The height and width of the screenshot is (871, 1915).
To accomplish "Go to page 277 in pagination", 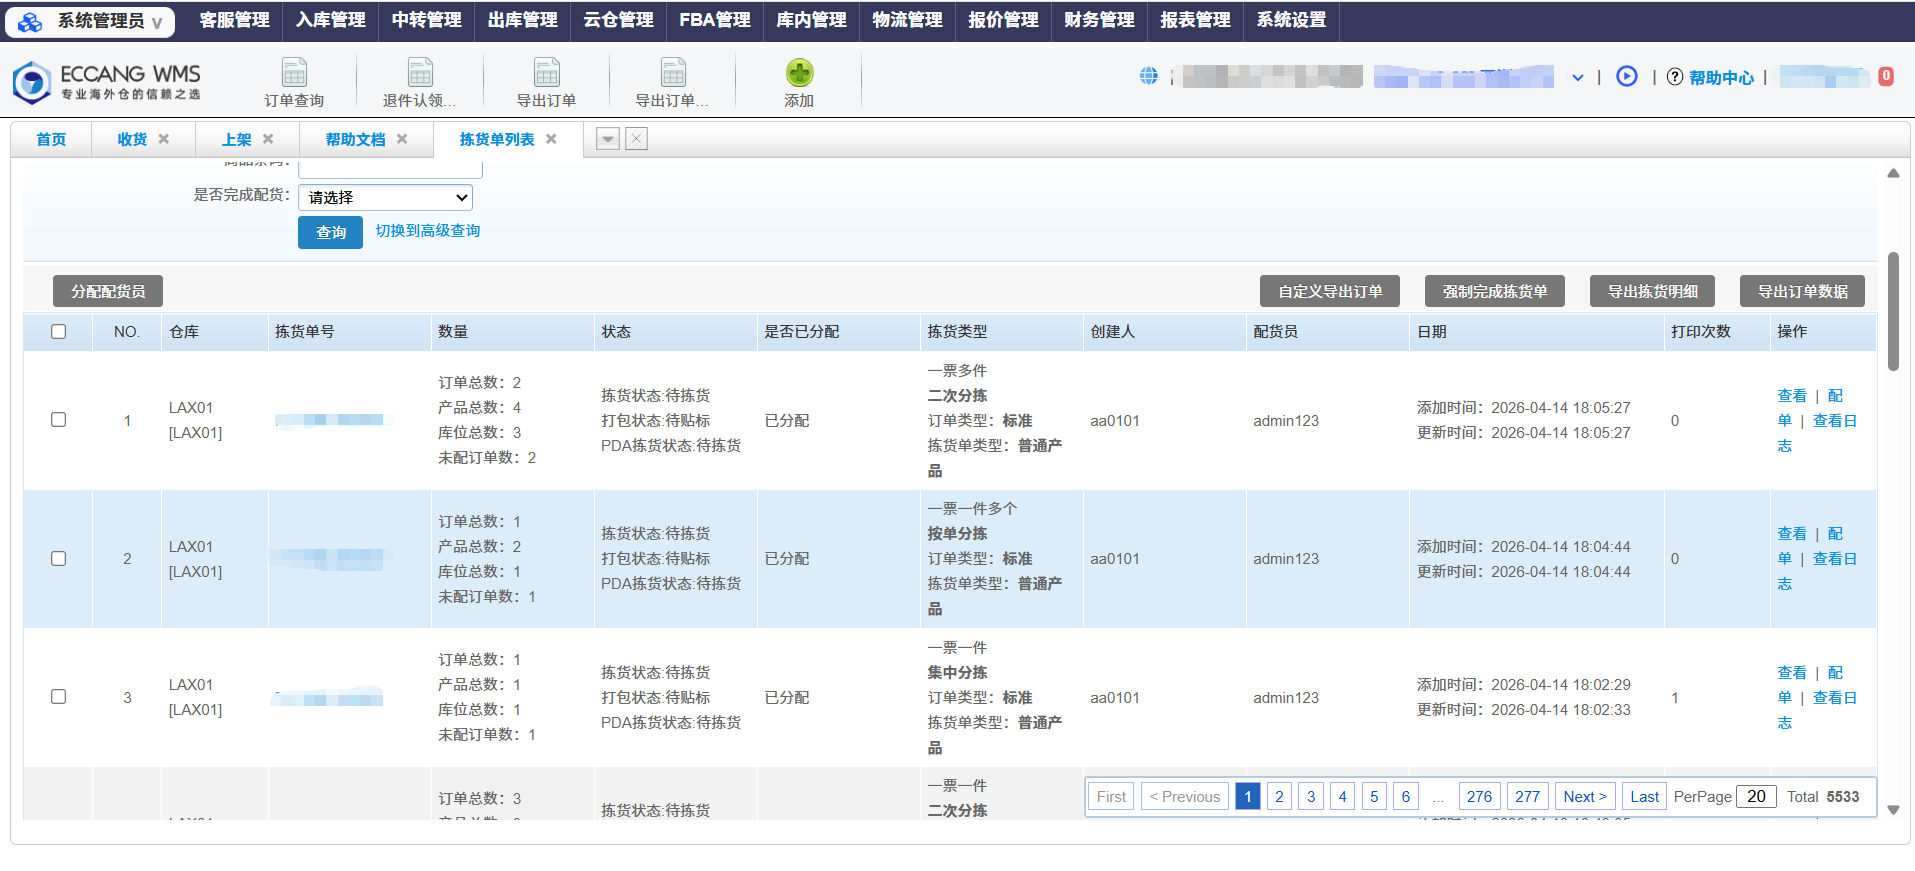I will 1527,796.
